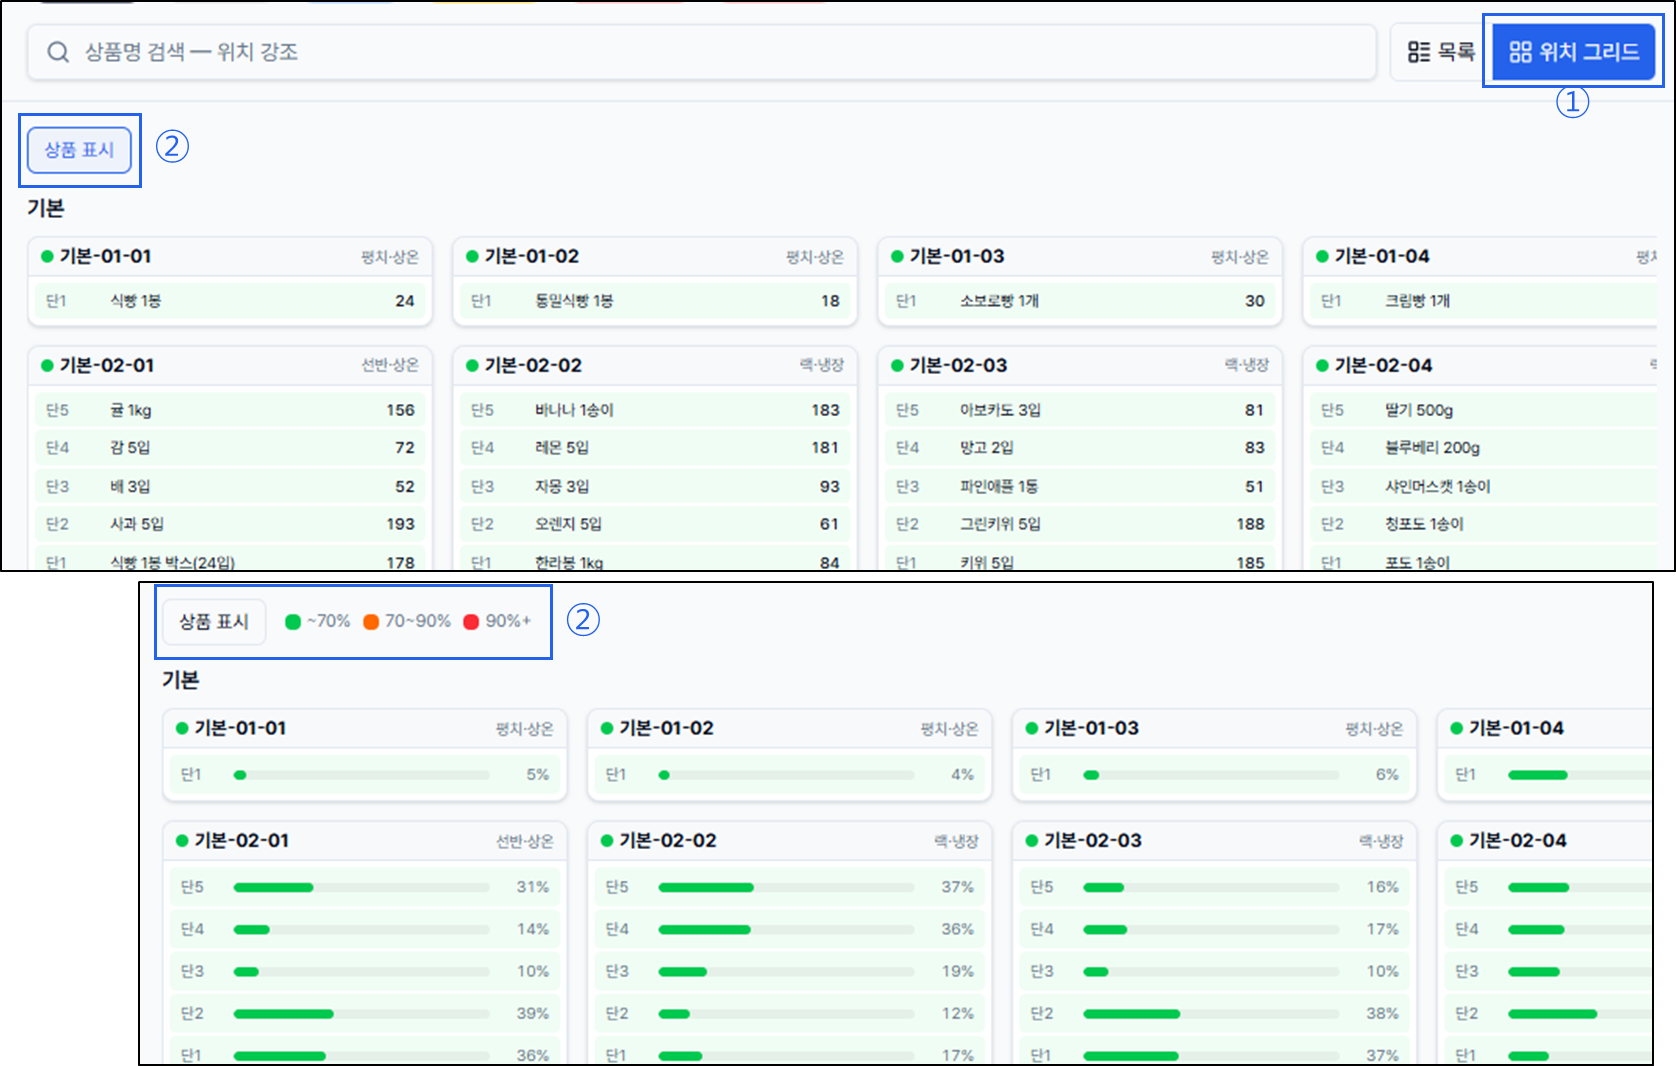
Task: Click the green ~70% legend dot
Action: click(x=293, y=622)
